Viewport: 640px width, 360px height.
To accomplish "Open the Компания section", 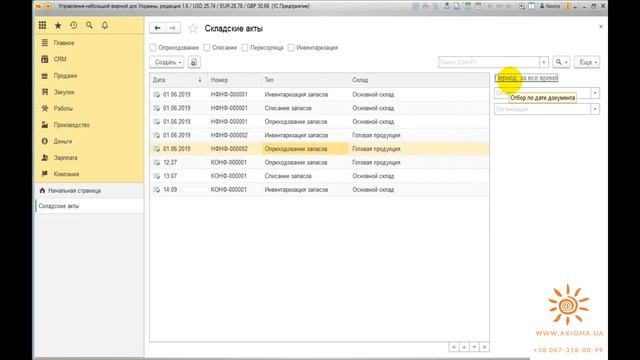I will pyautogui.click(x=66, y=174).
